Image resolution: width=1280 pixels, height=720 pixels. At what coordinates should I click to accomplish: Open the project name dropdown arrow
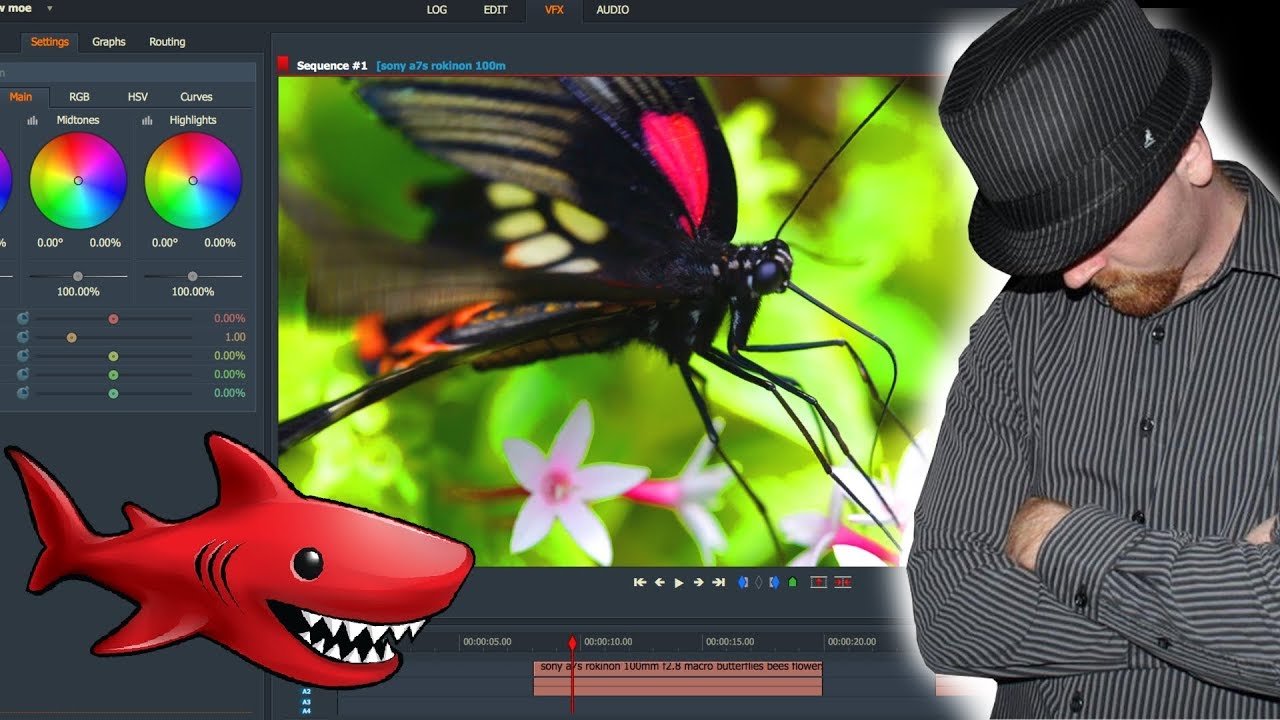(50, 8)
